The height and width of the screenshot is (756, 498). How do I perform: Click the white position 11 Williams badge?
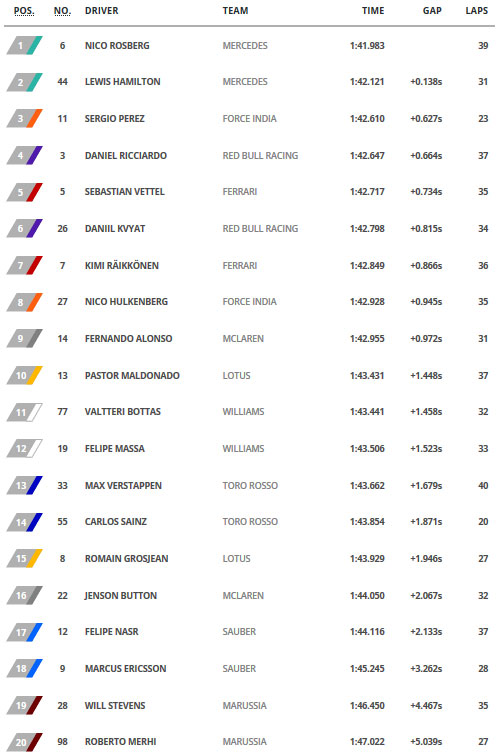[24, 412]
